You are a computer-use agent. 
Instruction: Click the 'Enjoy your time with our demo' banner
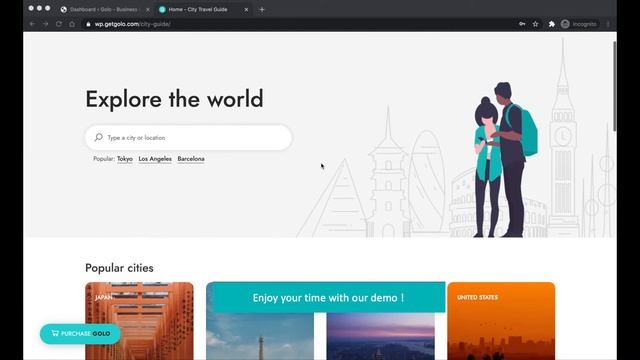tap(329, 298)
